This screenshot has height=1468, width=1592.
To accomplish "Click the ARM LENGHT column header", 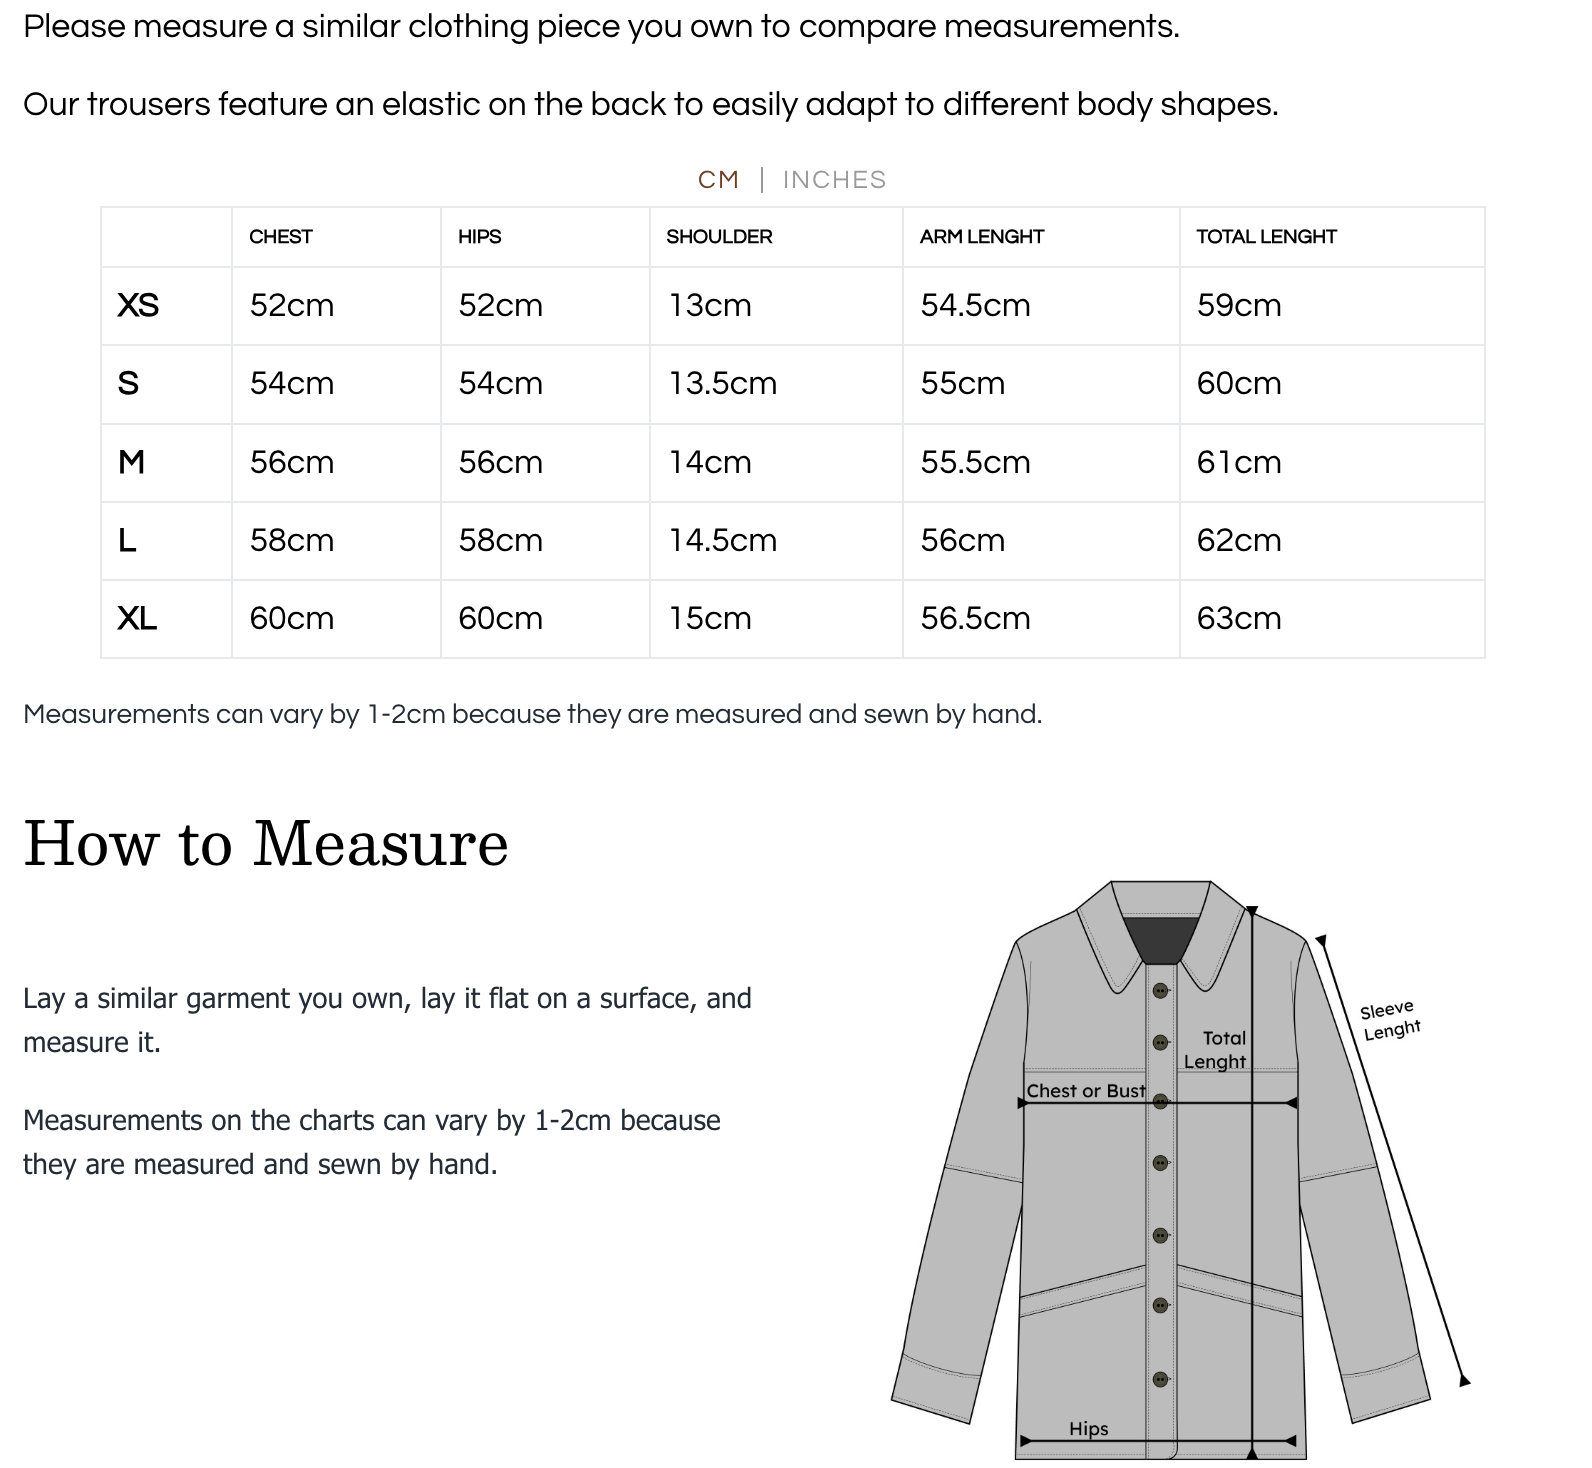I will coord(981,237).
